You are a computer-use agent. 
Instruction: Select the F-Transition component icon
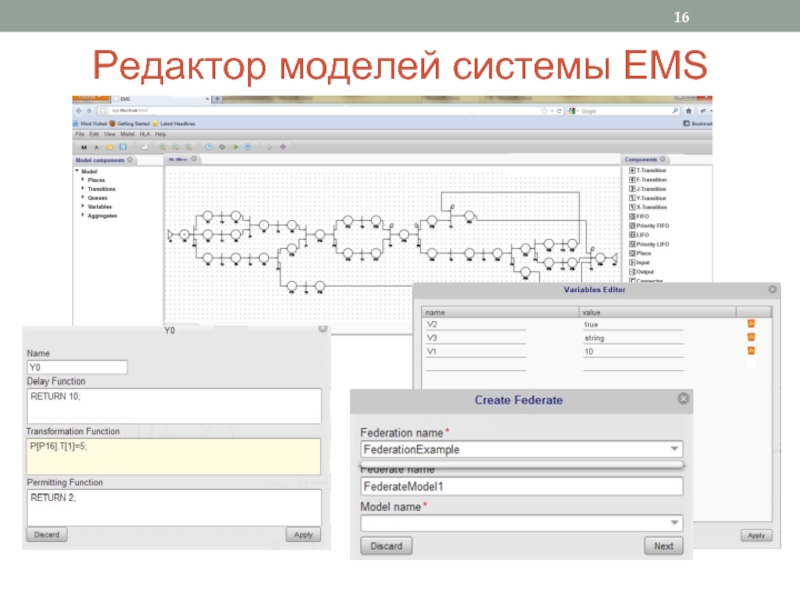632,180
